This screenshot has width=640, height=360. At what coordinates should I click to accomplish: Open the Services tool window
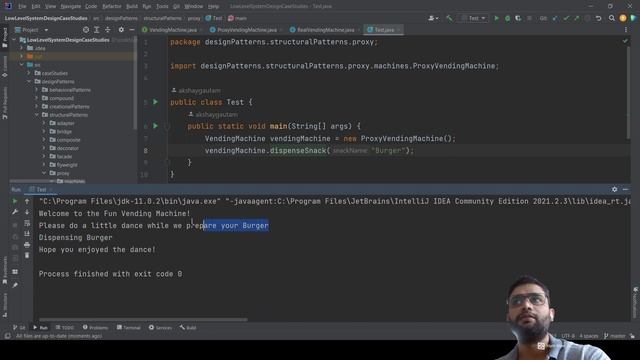point(160,327)
